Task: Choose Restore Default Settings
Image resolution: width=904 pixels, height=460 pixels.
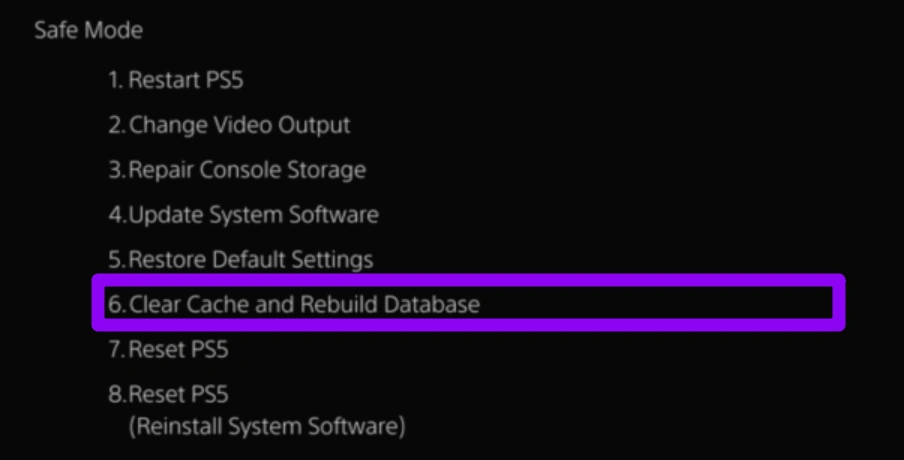Action: point(241,259)
